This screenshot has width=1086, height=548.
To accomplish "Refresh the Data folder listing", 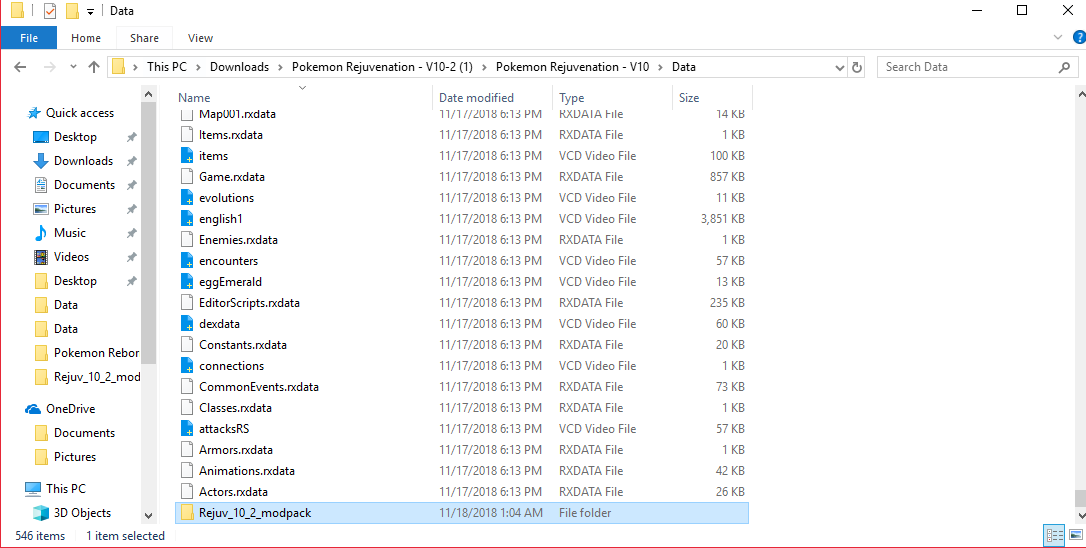I will (x=857, y=67).
